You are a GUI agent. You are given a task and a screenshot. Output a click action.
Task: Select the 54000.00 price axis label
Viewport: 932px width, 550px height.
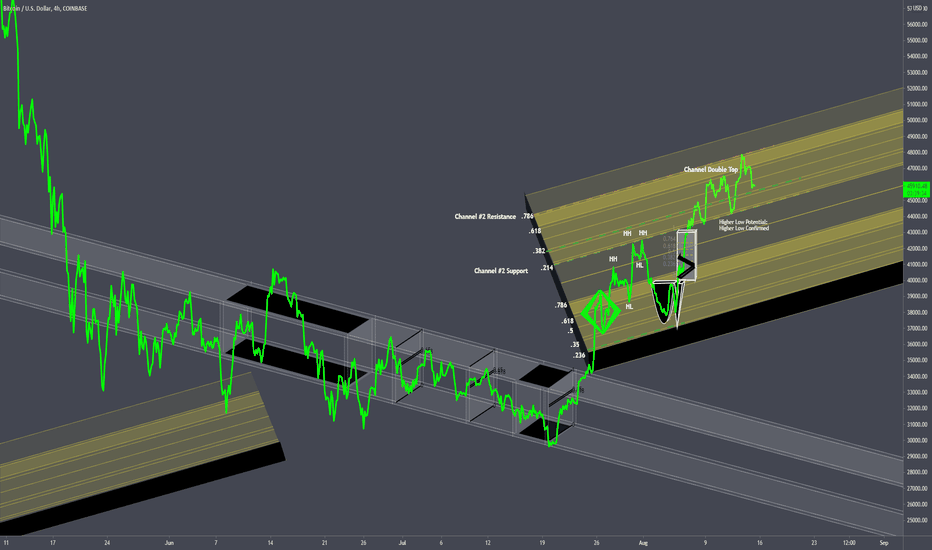point(918,56)
